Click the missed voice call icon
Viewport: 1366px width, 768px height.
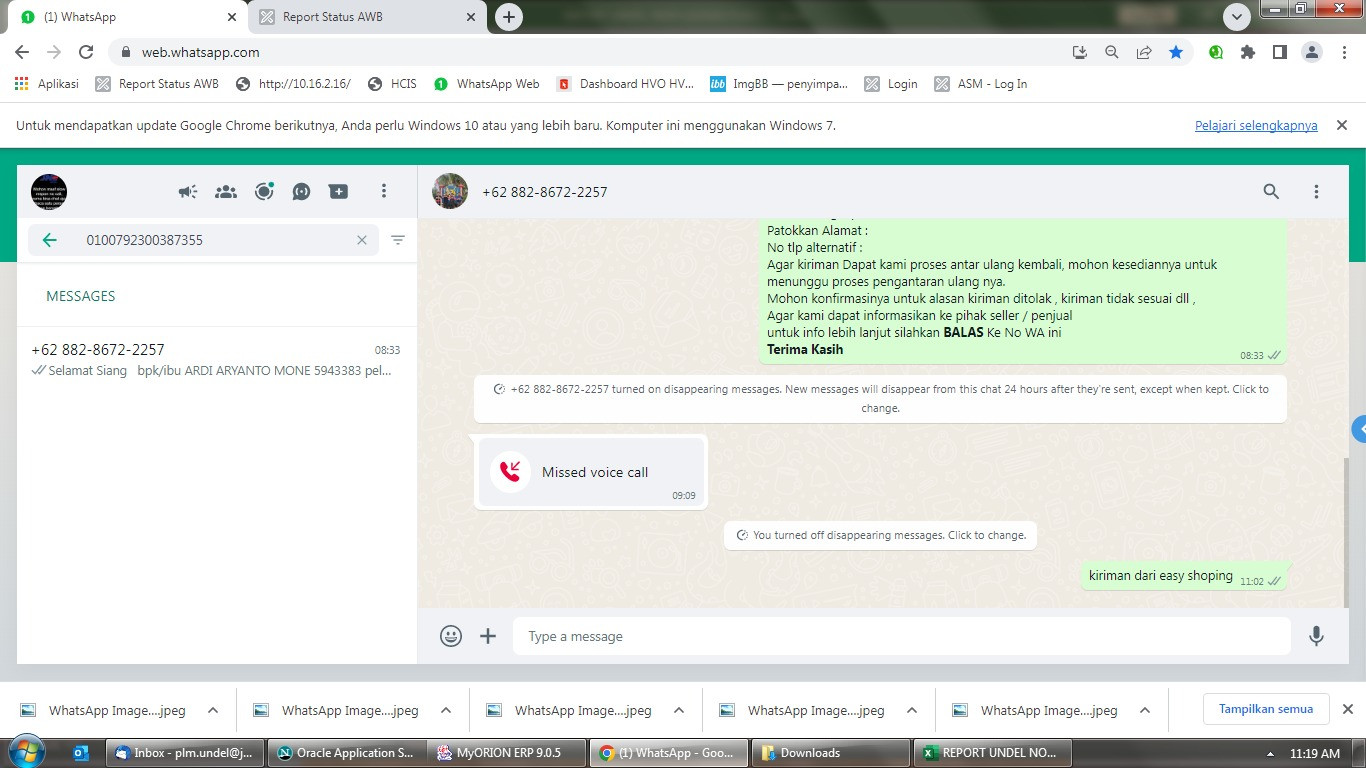[510, 472]
